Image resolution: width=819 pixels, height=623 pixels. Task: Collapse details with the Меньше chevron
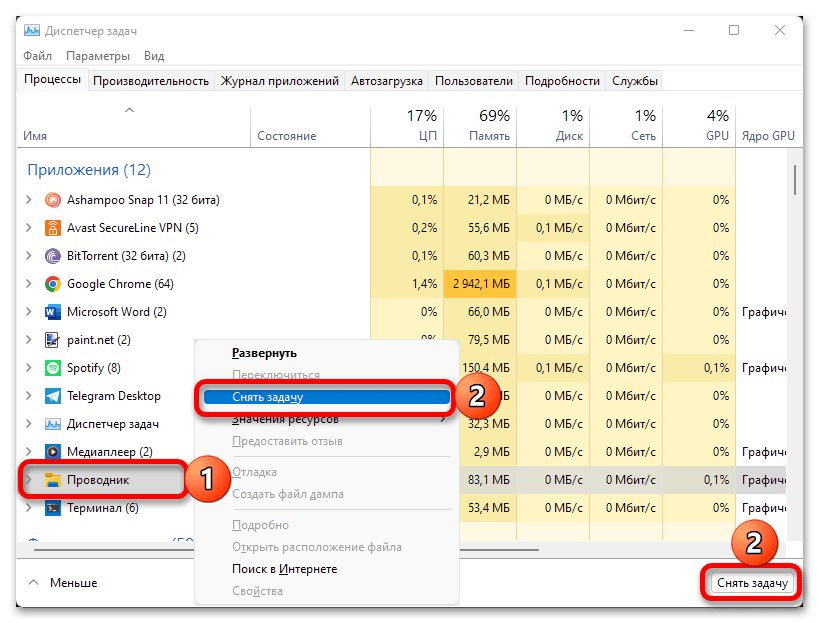33,582
